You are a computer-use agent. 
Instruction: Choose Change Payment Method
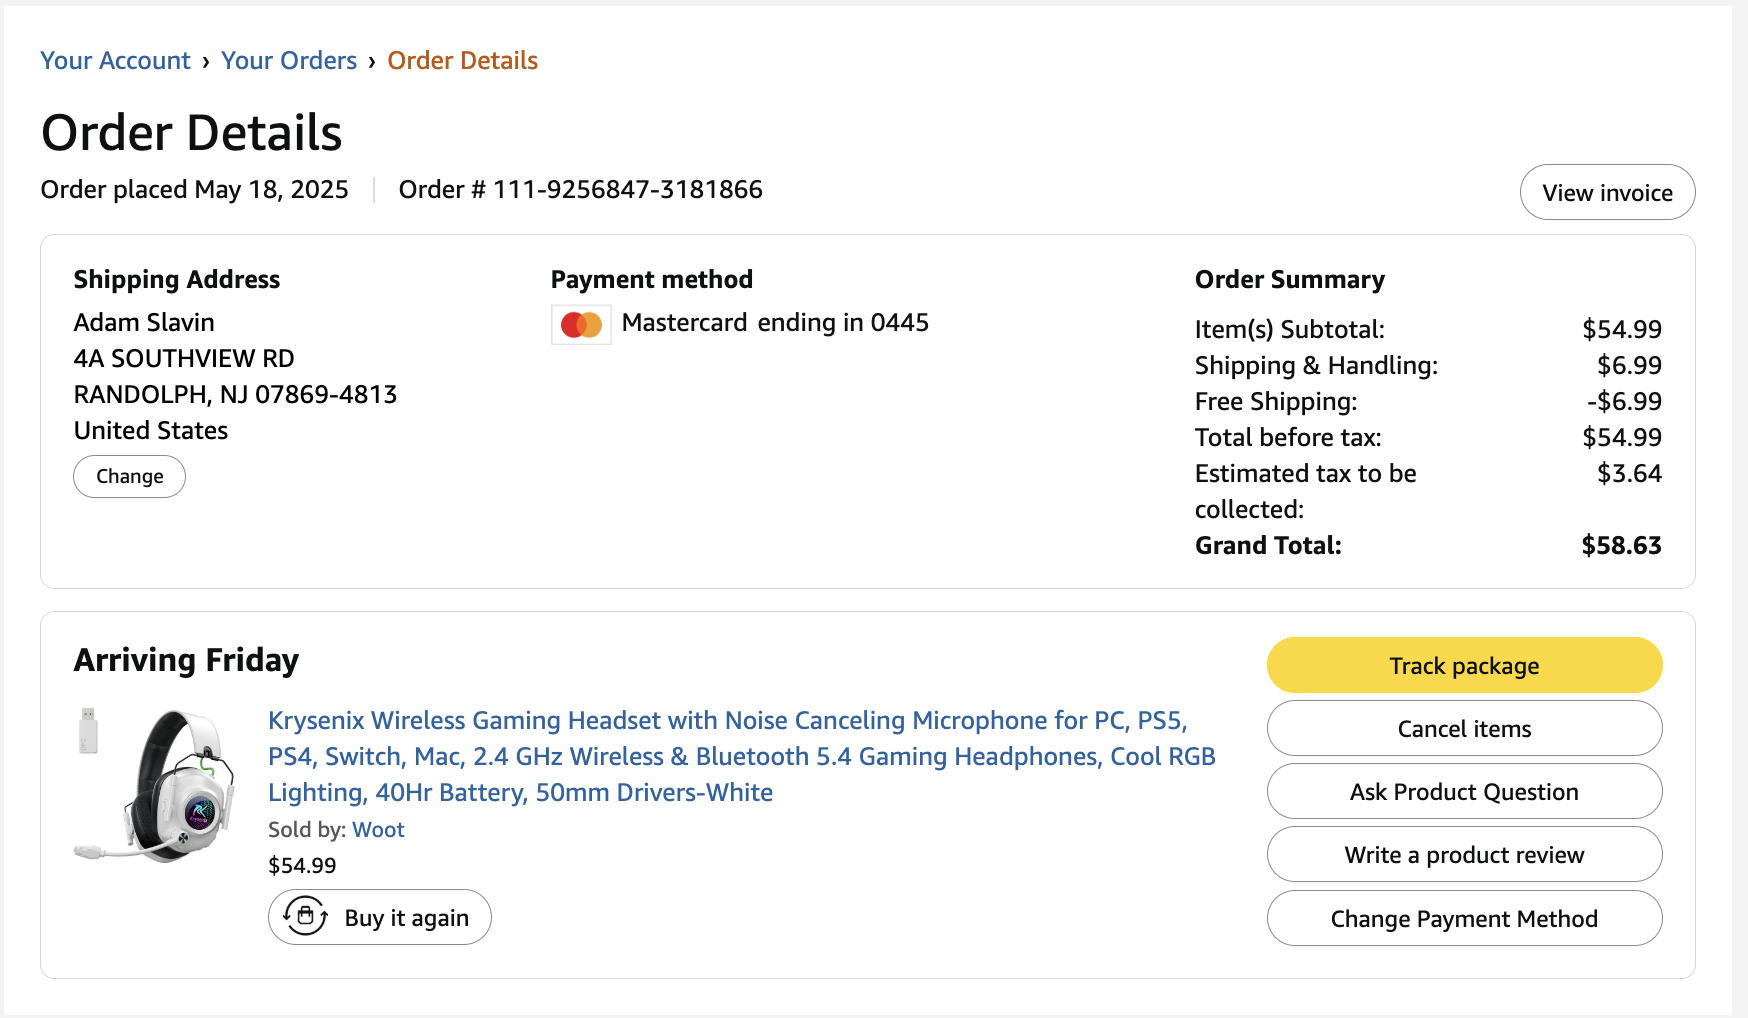(x=1464, y=918)
